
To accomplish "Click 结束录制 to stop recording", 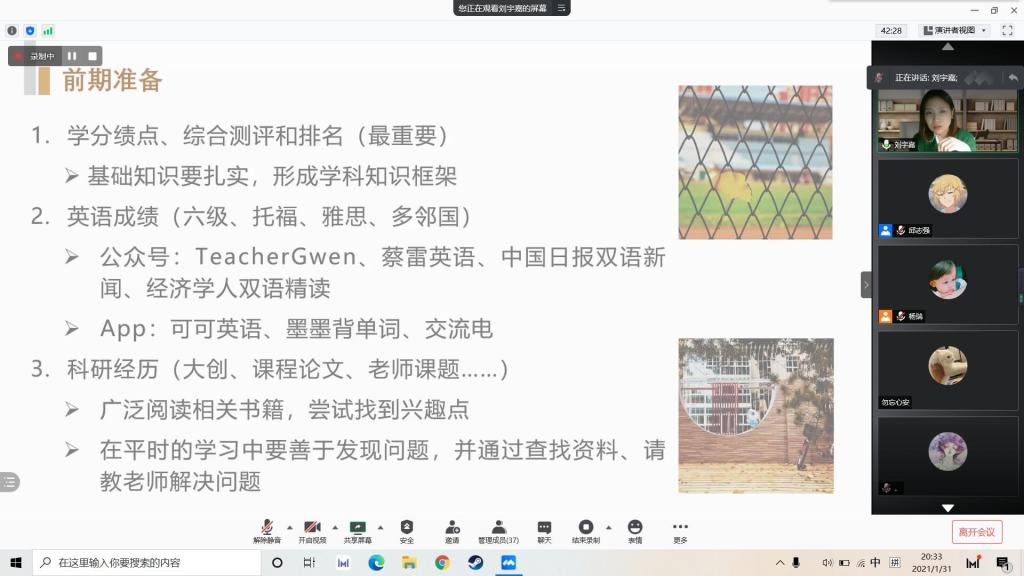I will pos(586,530).
